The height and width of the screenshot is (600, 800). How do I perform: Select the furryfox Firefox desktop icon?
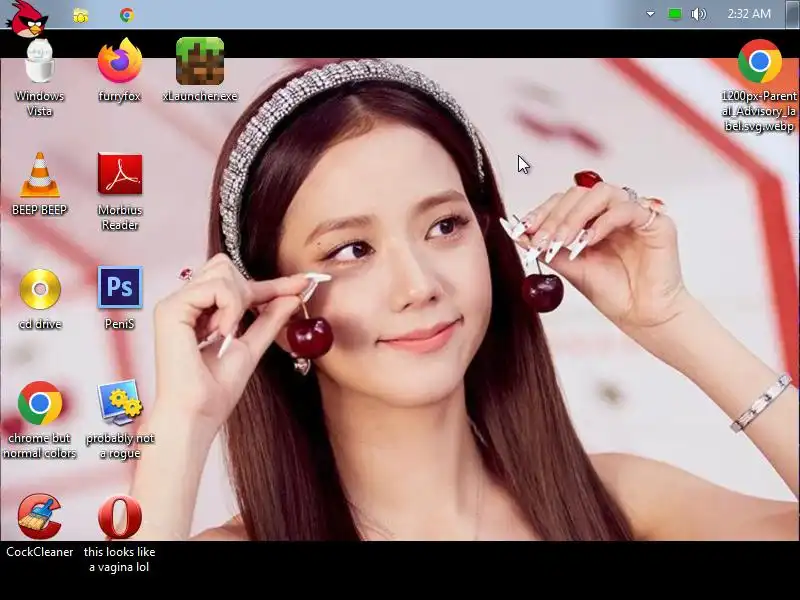tap(120, 60)
